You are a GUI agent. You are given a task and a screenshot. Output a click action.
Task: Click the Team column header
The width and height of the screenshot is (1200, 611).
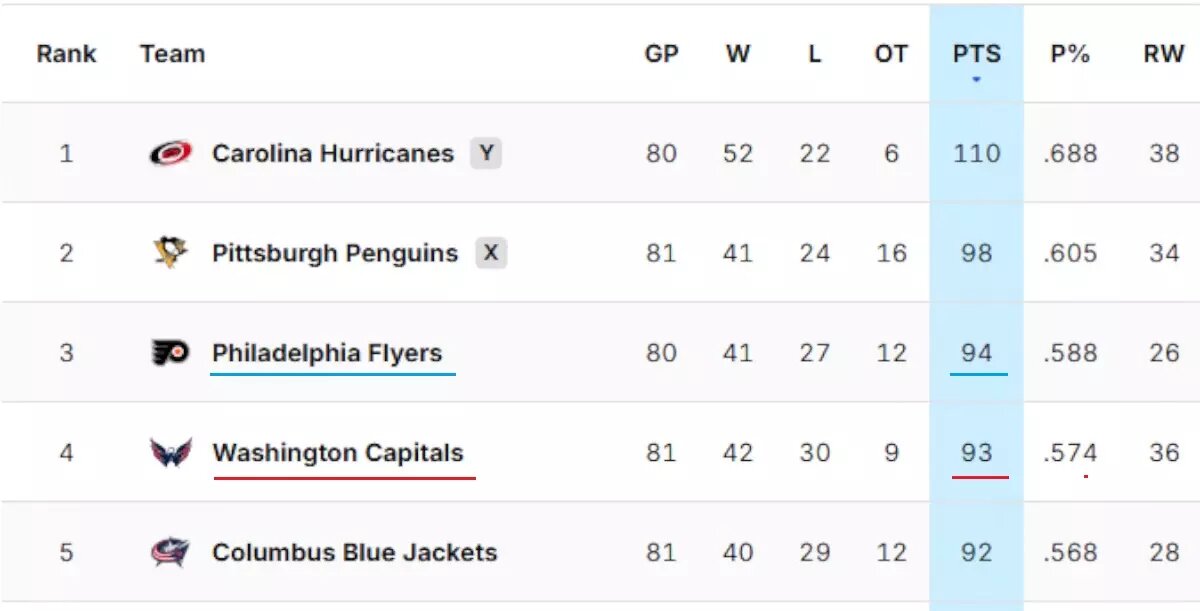172,54
